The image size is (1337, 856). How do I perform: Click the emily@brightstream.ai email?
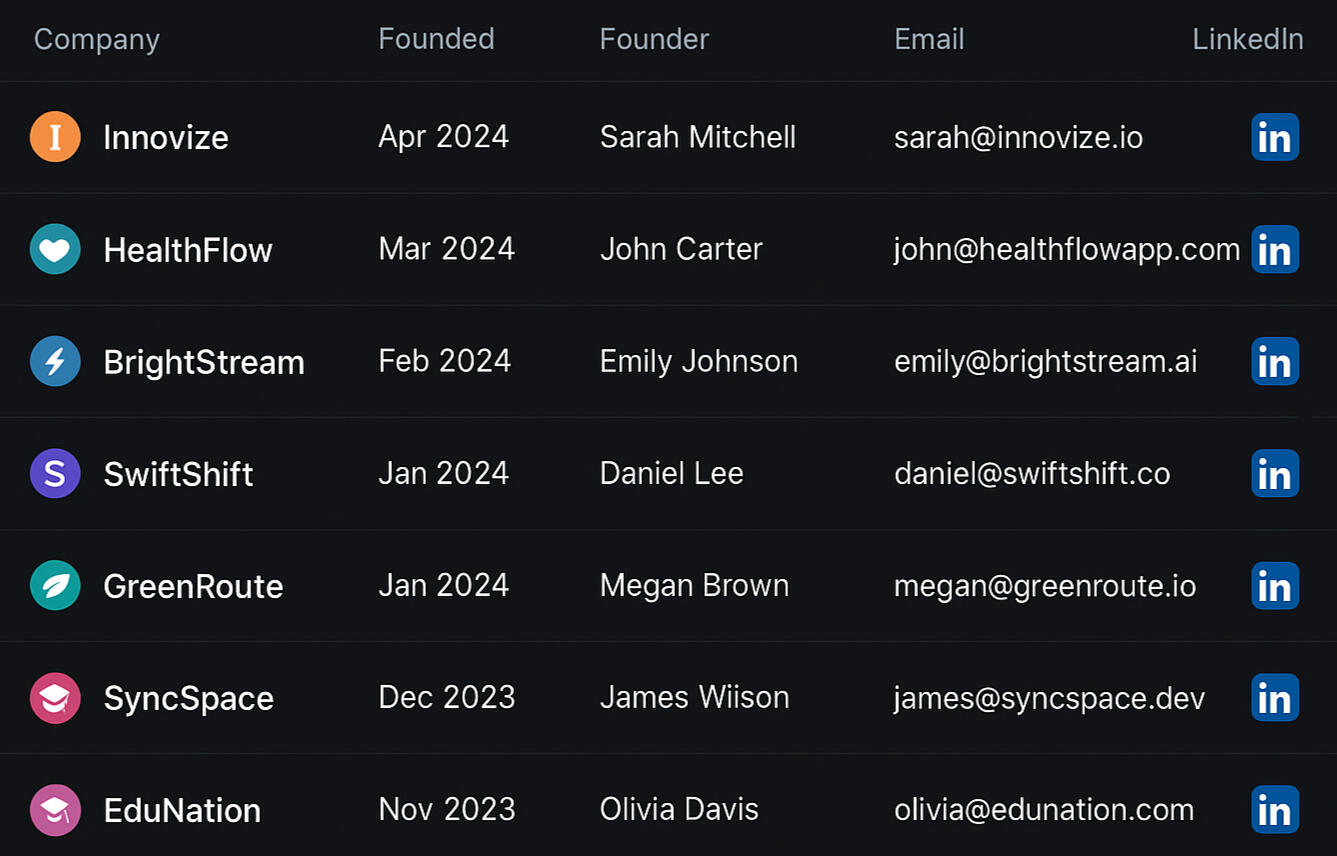pyautogui.click(x=1045, y=361)
